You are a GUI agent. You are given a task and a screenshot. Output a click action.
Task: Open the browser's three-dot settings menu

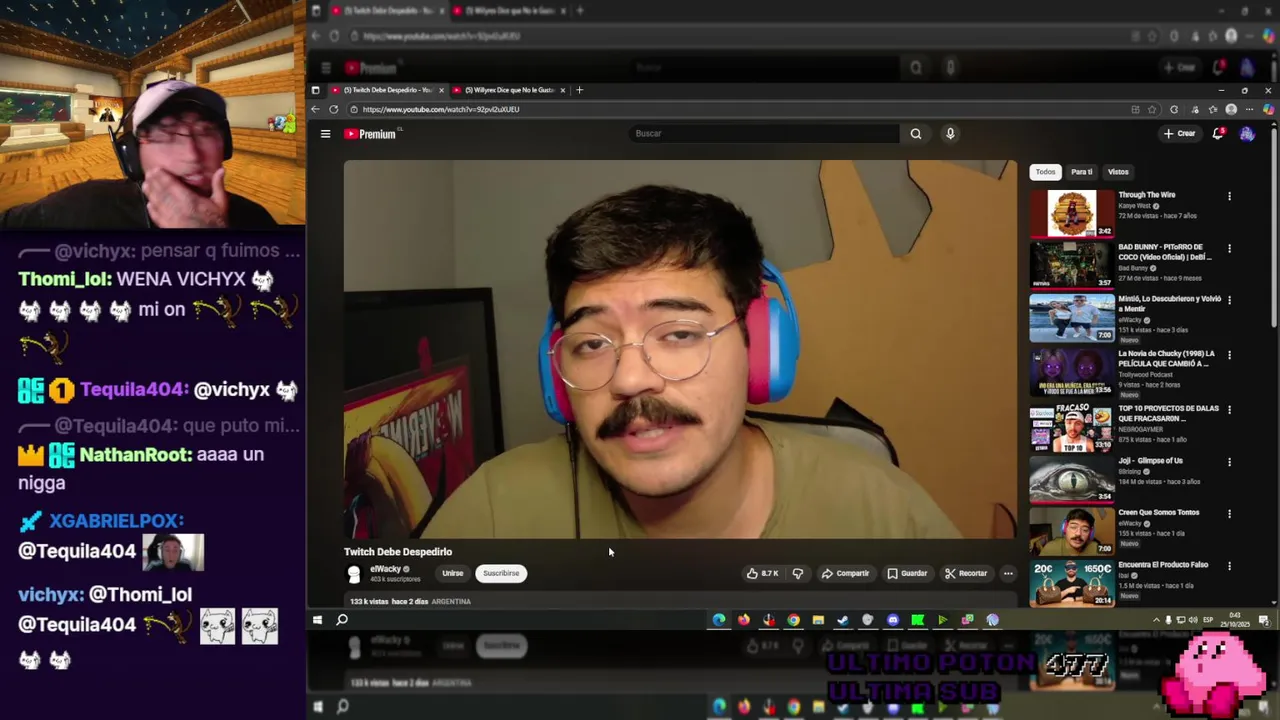[x=1250, y=109]
